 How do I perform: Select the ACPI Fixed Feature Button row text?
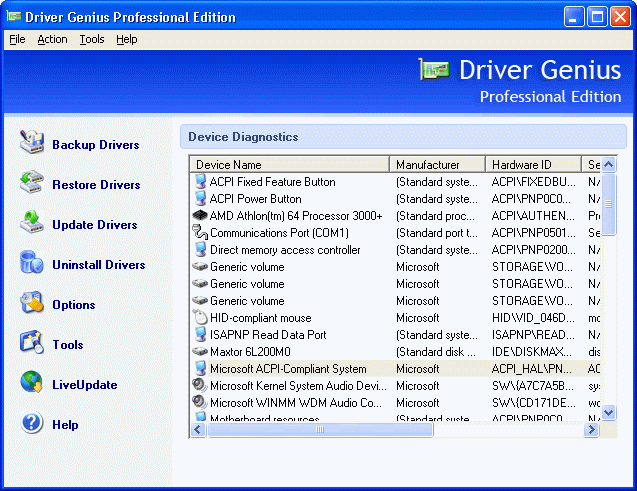272,182
